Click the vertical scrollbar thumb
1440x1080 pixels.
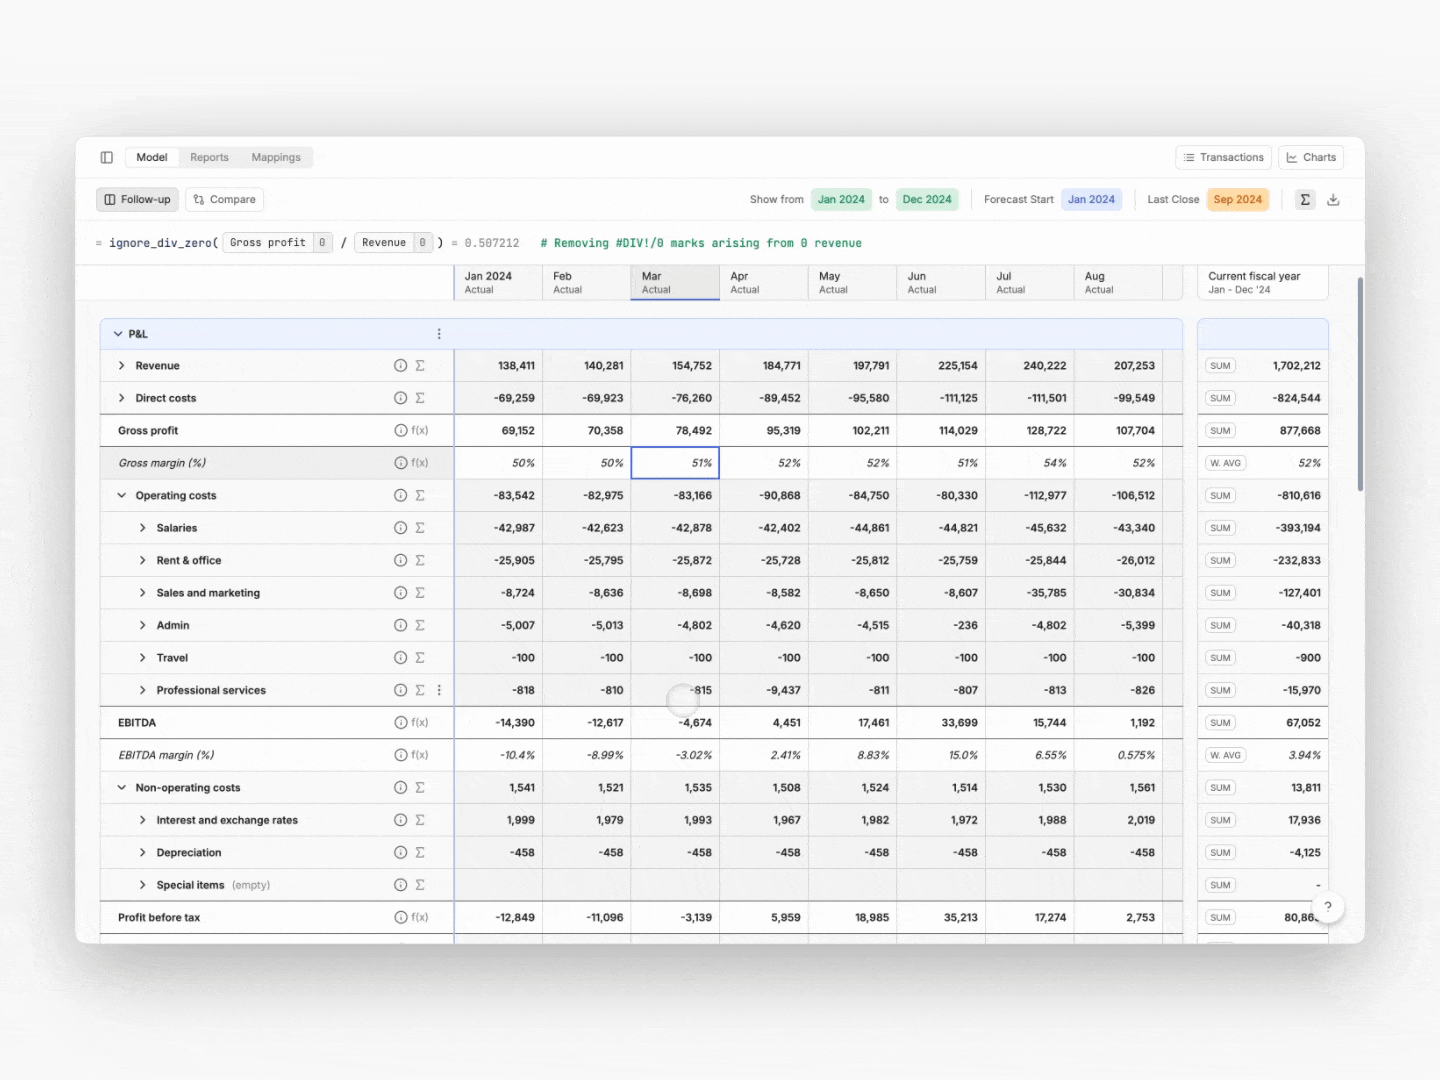point(1360,385)
